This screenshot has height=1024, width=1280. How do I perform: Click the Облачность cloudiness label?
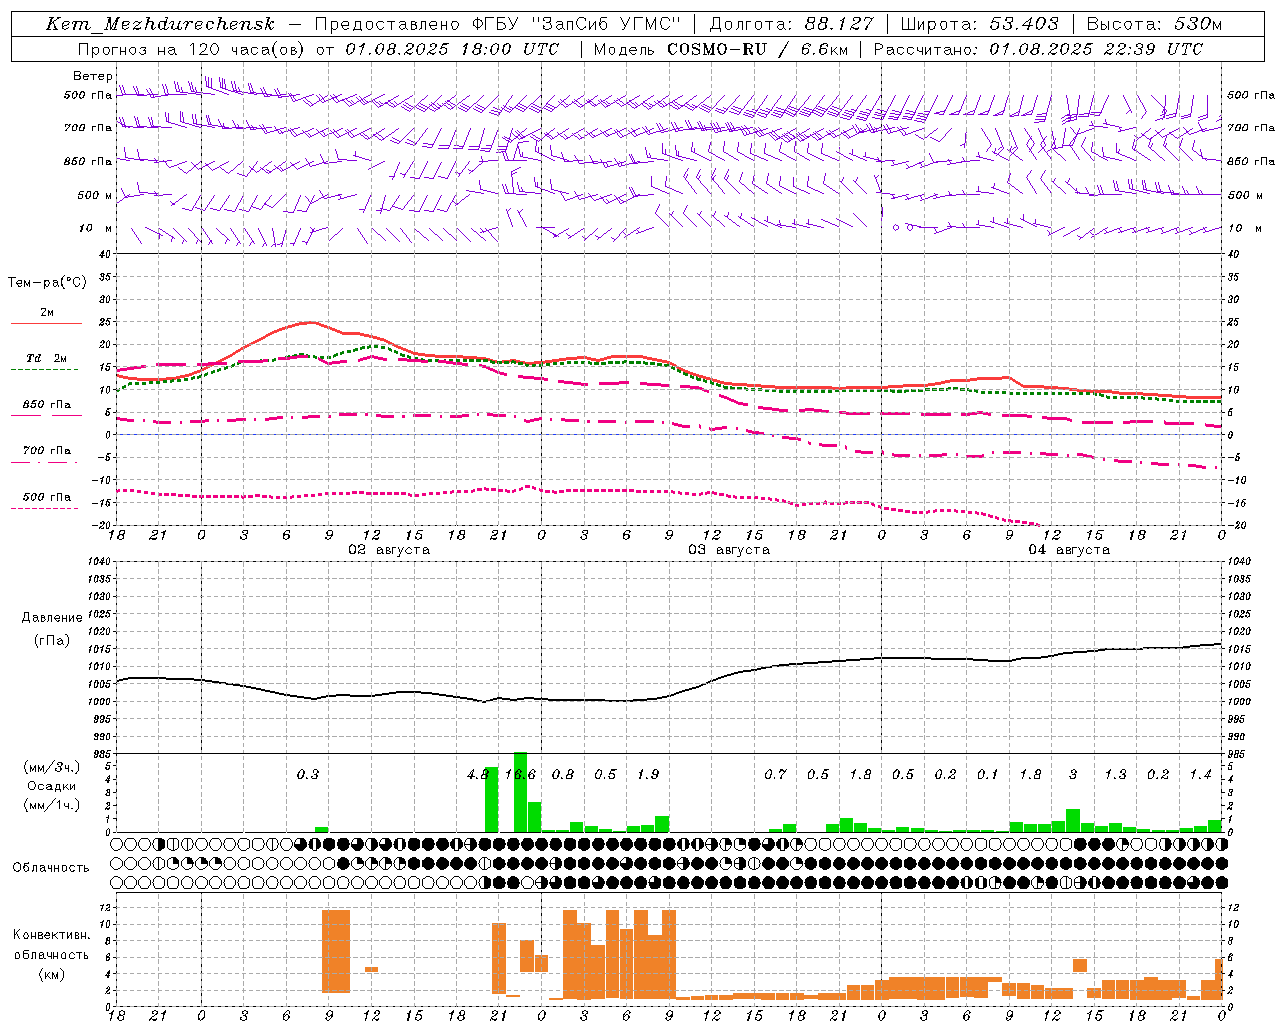[x=51, y=868]
